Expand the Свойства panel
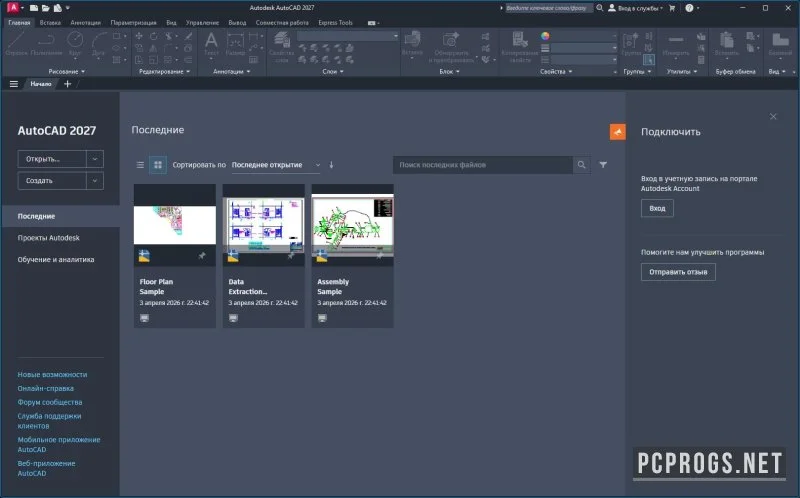The height and width of the screenshot is (498, 800). pos(556,71)
